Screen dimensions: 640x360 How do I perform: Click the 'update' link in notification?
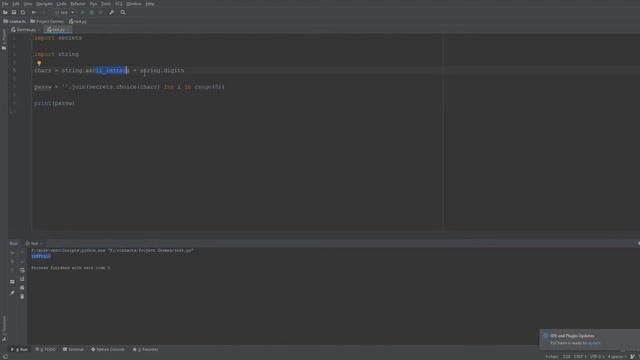click(x=594, y=343)
